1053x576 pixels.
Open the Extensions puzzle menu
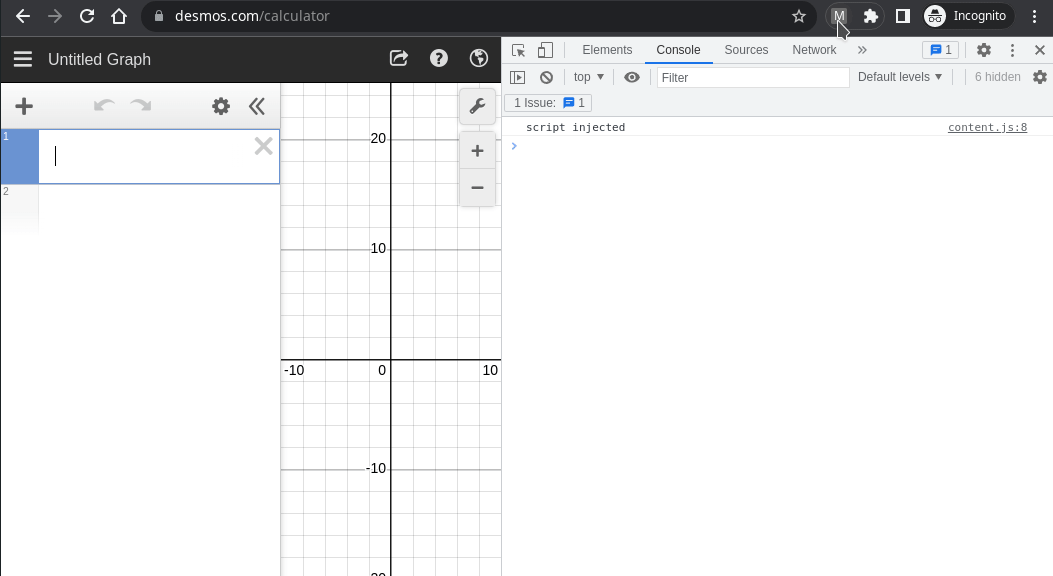870,16
